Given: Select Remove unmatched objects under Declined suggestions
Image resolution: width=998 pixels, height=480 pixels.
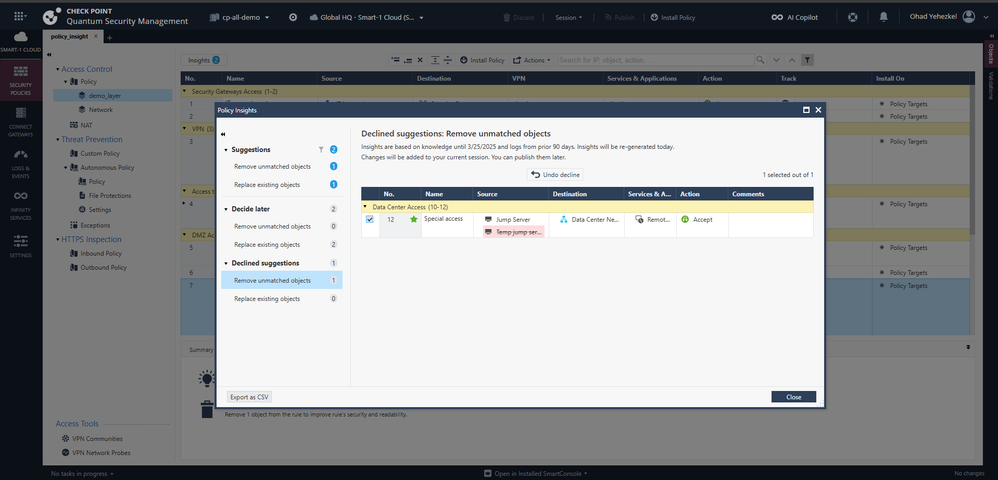Looking at the screenshot, I should [281, 281].
